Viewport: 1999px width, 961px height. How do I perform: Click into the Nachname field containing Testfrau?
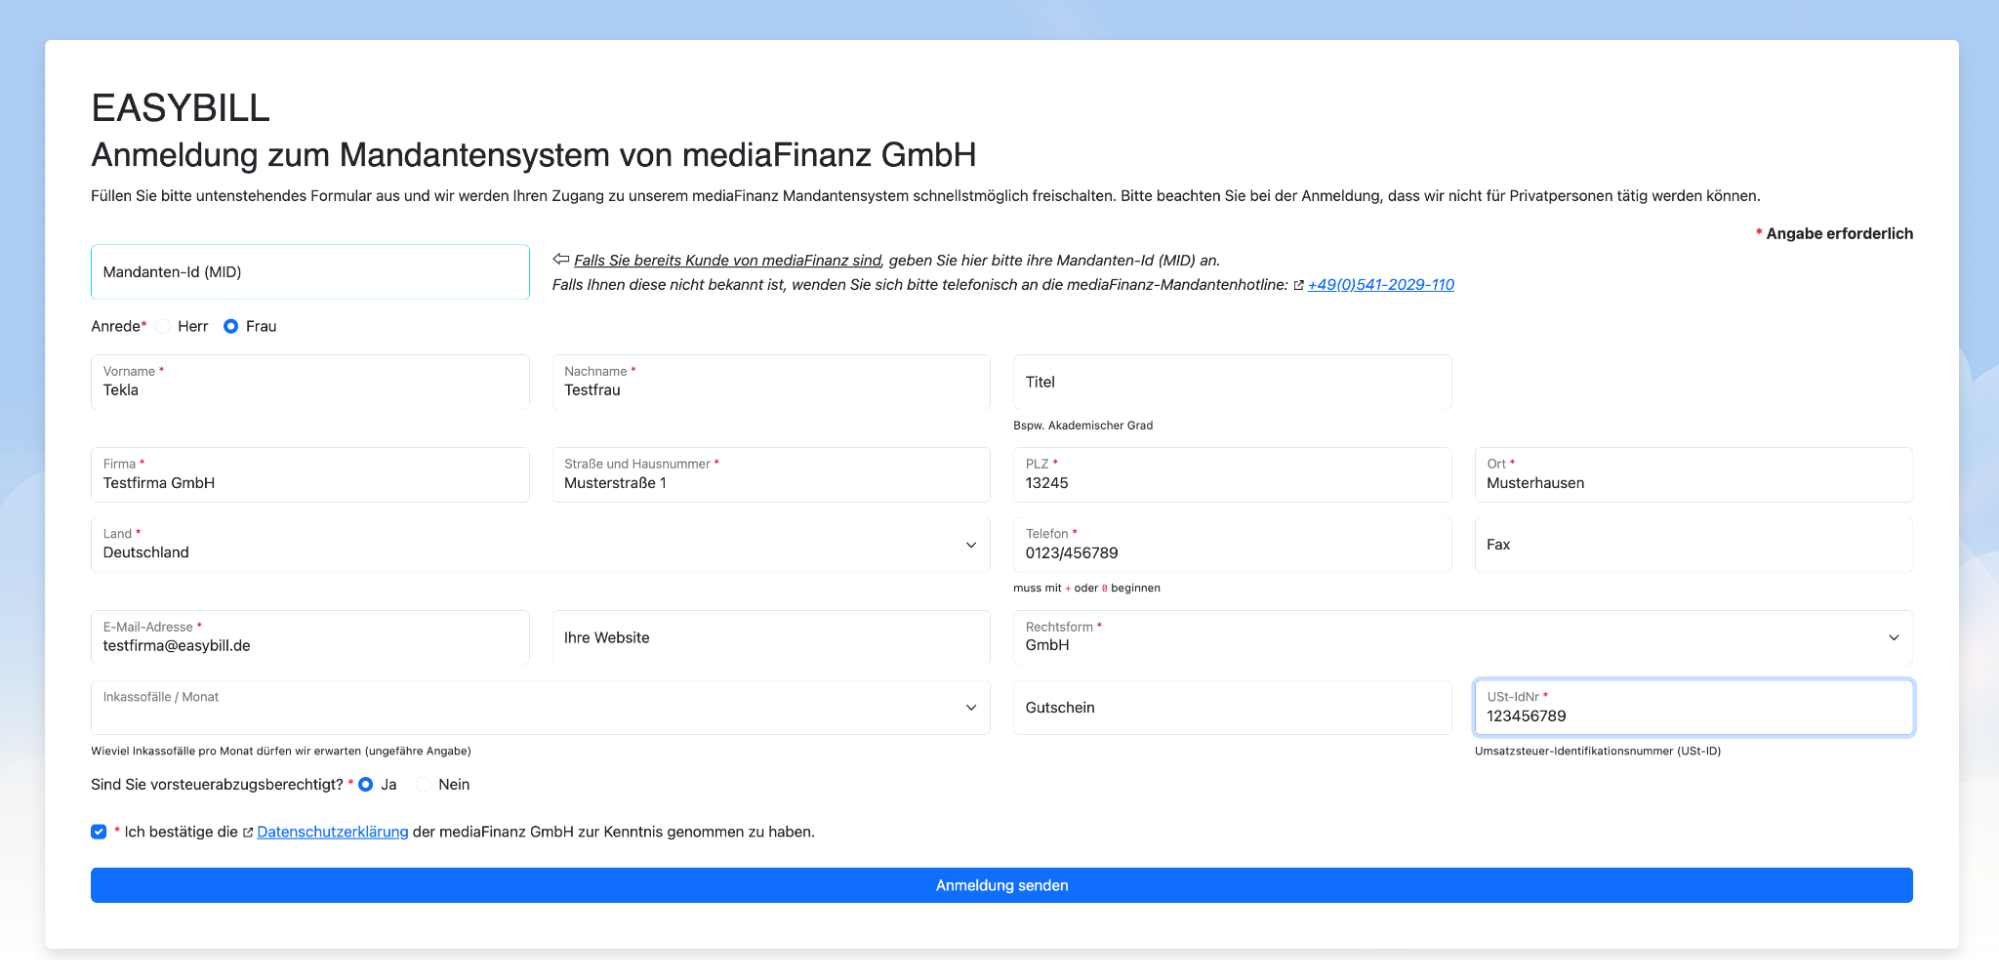click(x=771, y=382)
